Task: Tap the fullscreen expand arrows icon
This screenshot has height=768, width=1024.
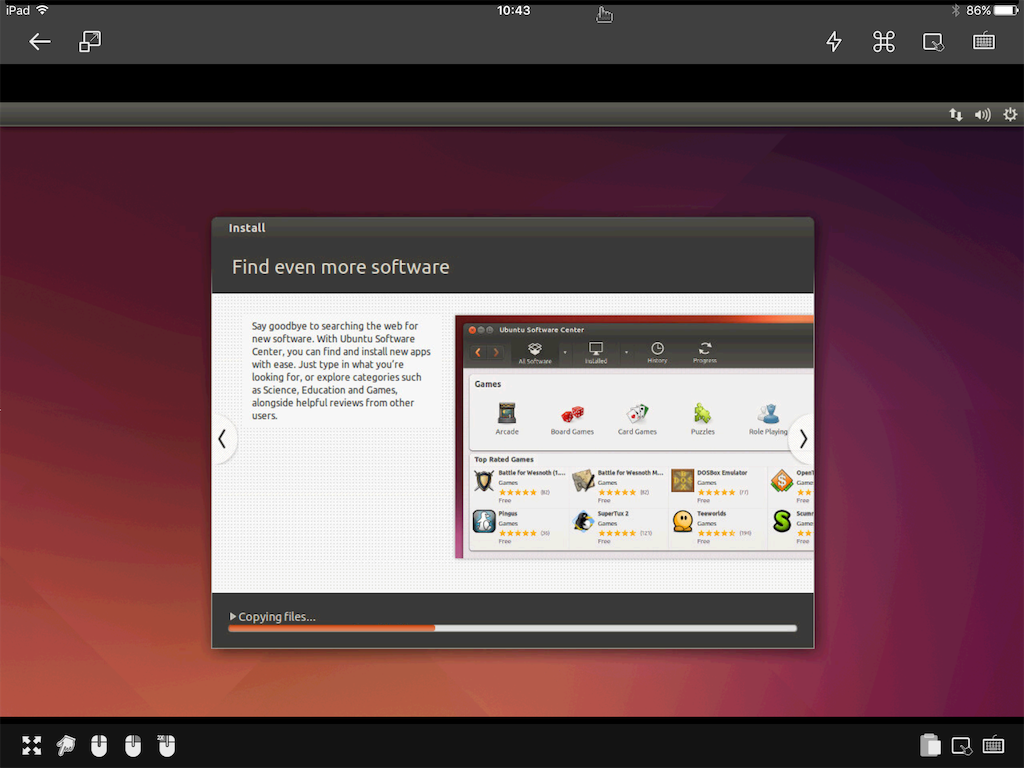Action: 31,745
